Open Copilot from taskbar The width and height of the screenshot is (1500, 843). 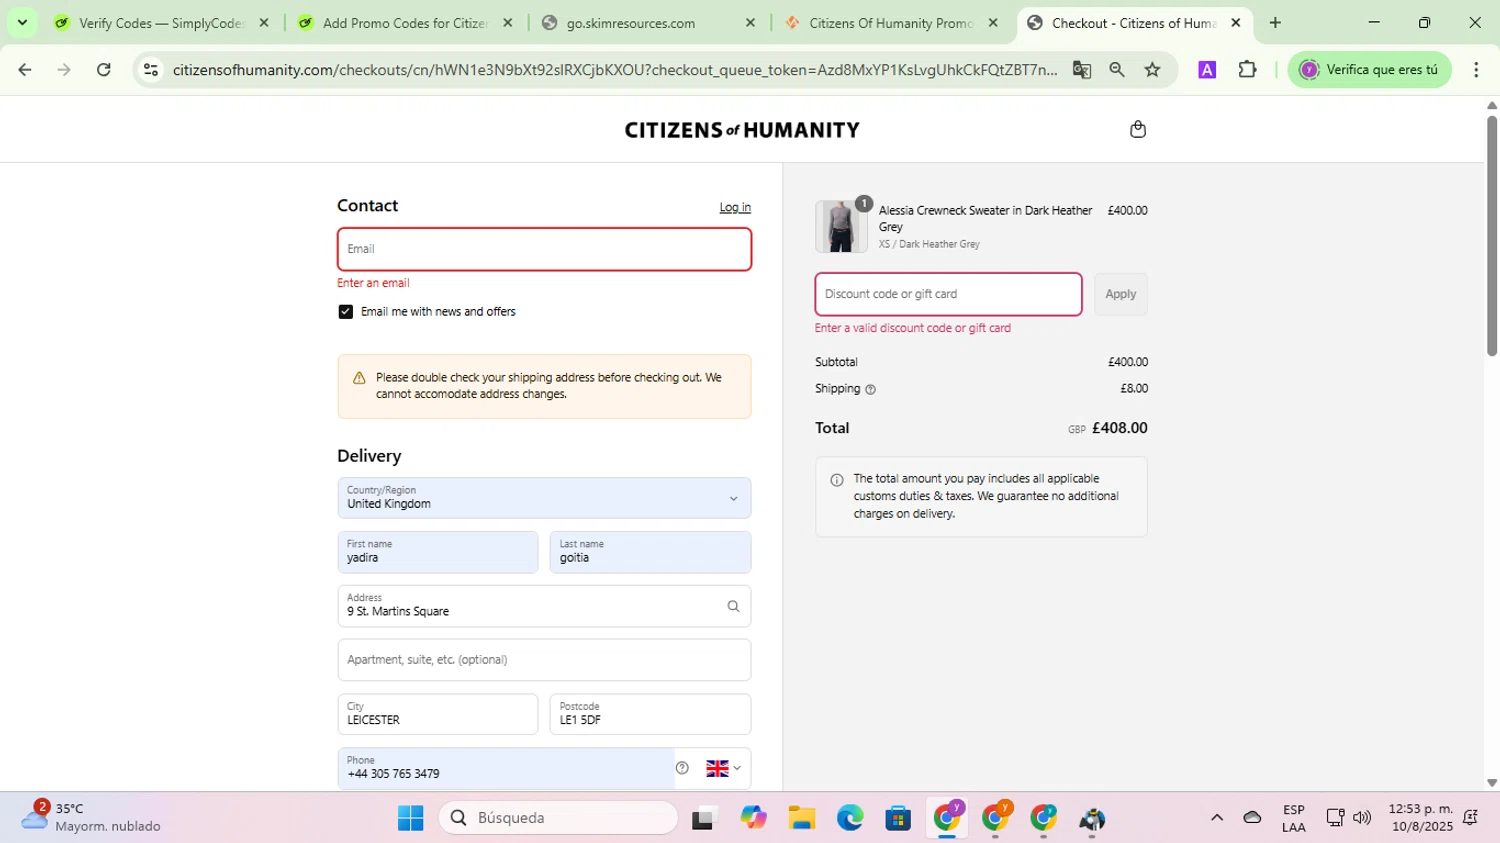[753, 818]
